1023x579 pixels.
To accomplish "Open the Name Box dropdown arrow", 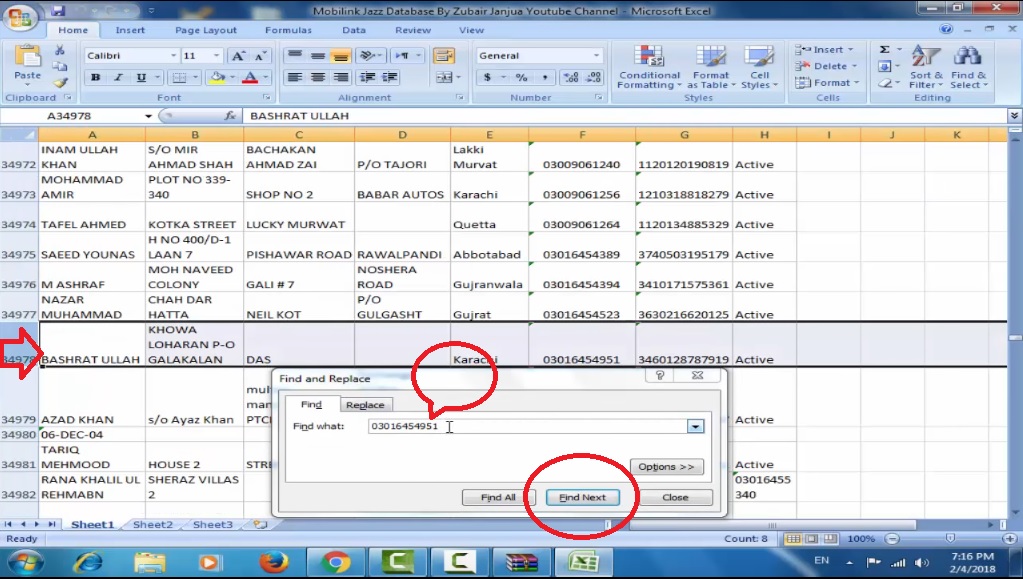I will coord(148,116).
